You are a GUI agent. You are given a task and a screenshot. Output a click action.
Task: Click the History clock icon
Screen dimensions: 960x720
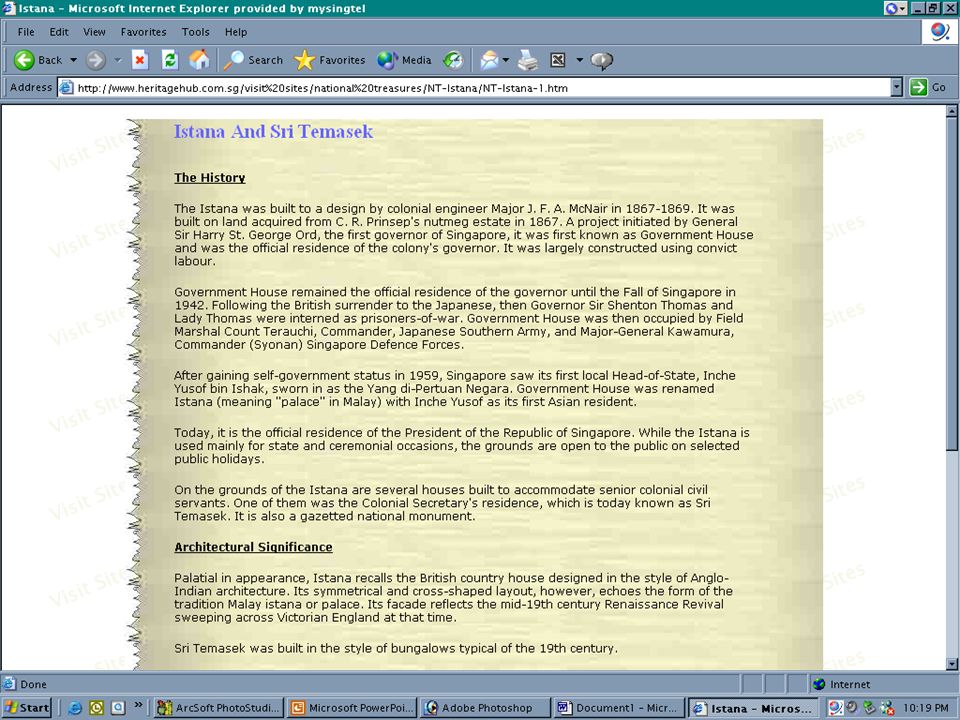click(x=453, y=60)
